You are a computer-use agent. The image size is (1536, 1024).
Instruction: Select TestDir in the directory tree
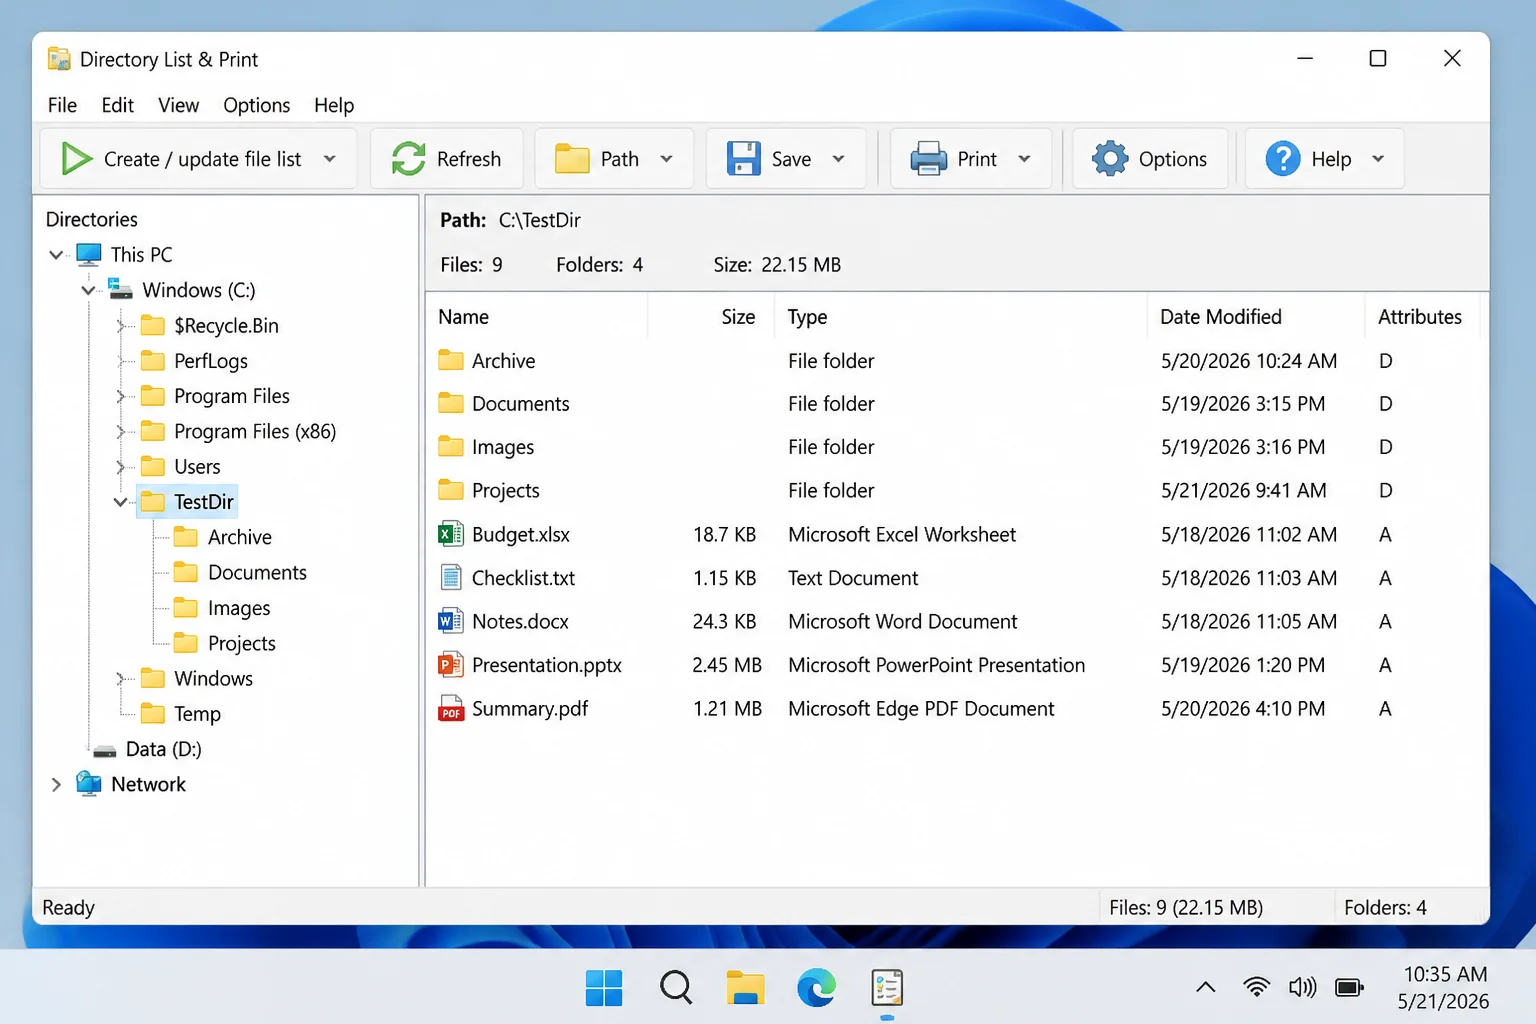204,502
